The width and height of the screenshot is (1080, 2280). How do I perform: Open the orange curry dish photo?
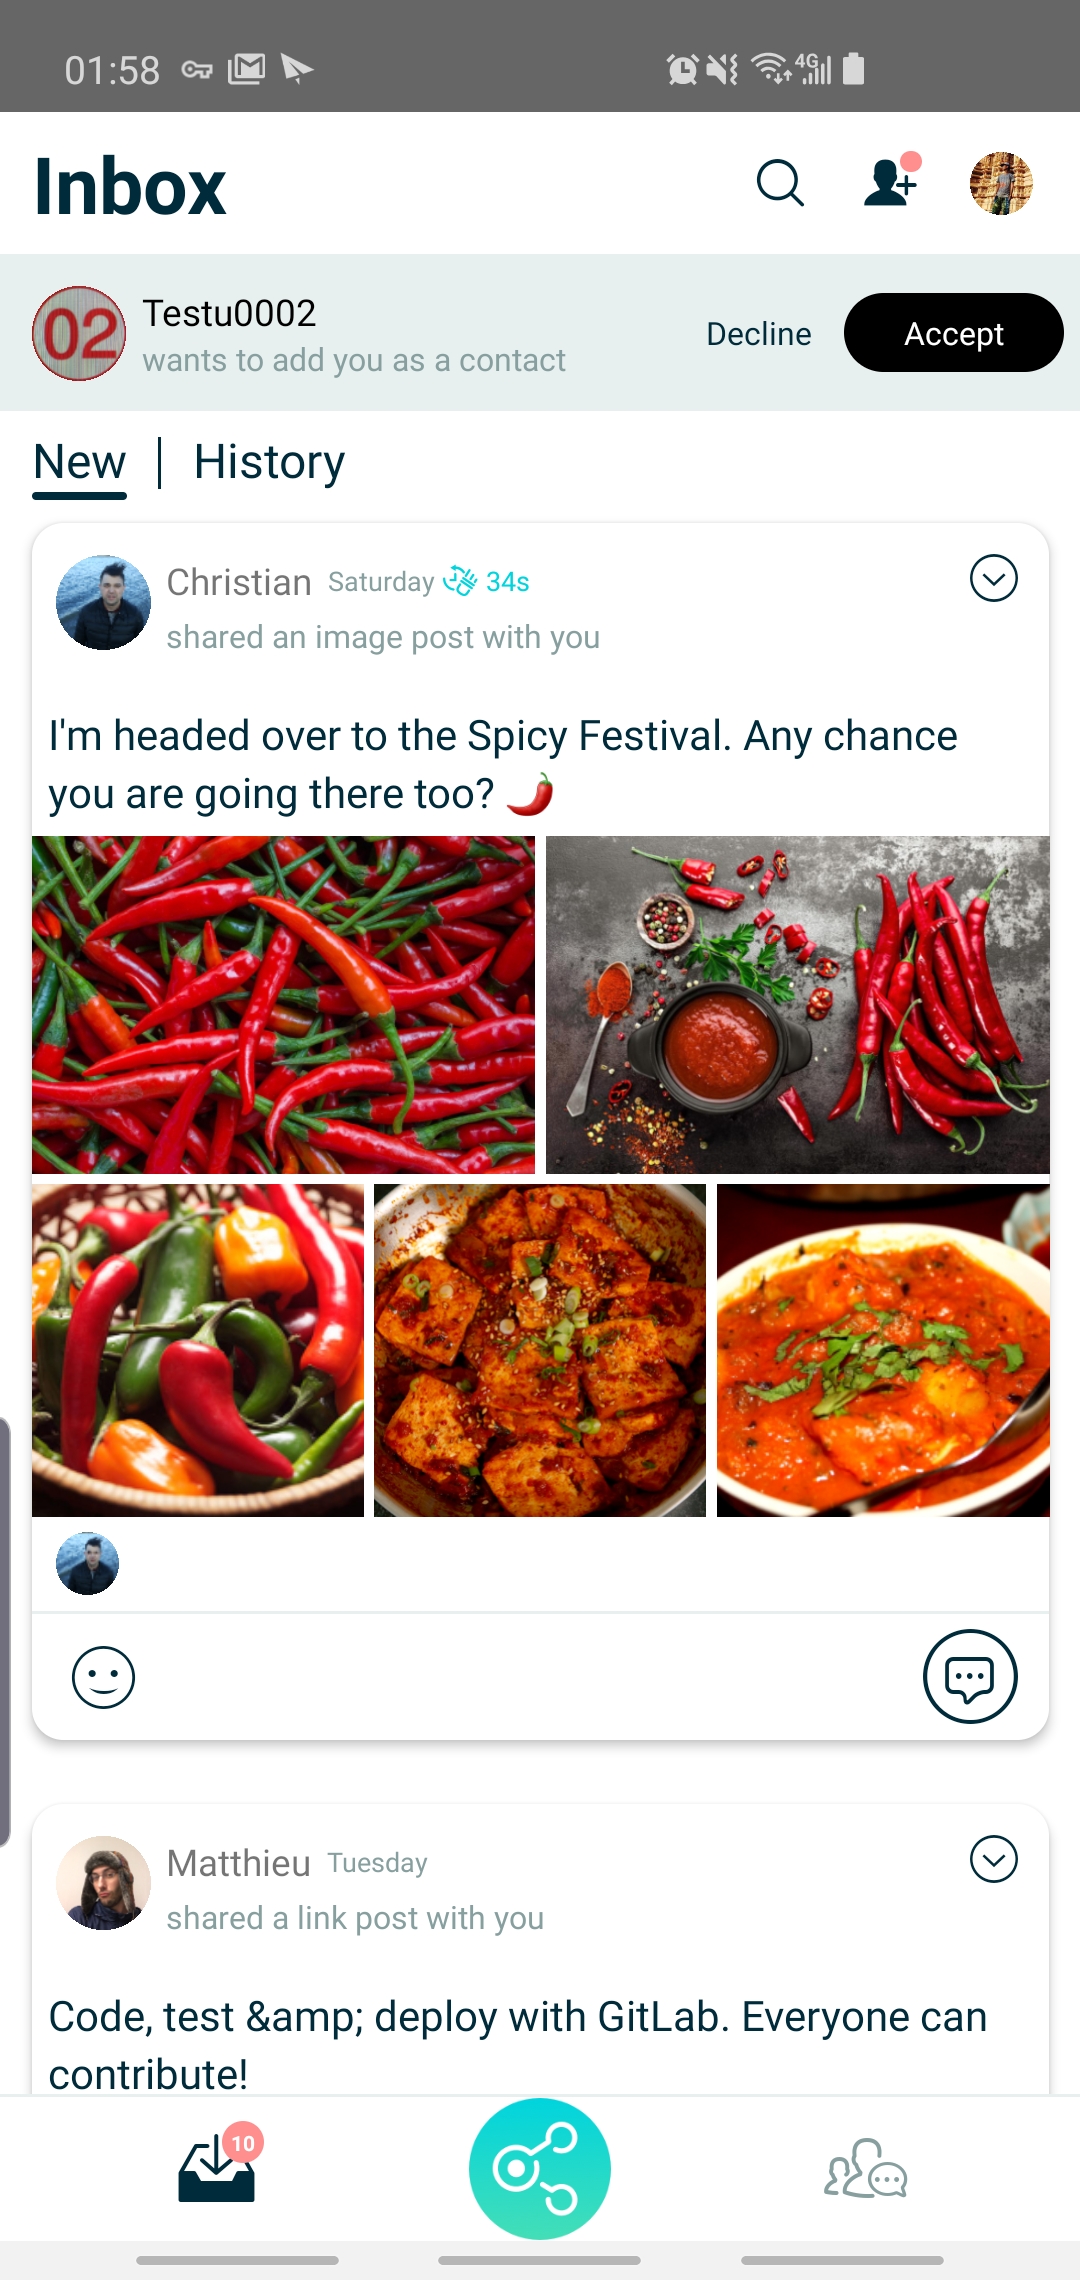click(x=883, y=1350)
